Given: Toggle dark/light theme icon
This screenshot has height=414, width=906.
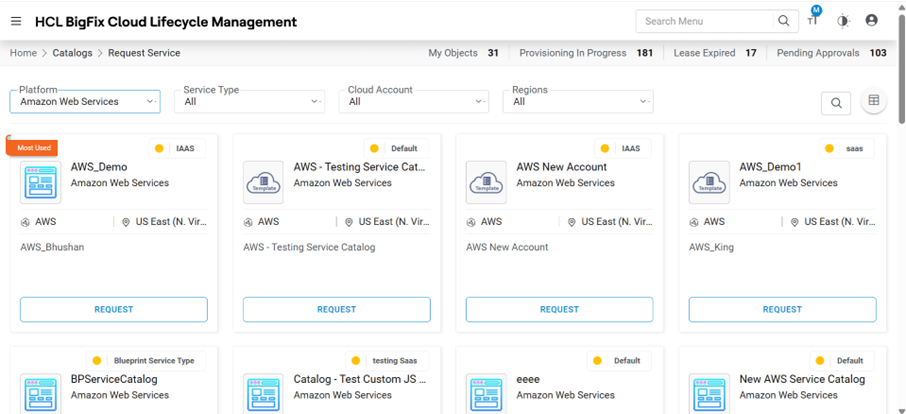Looking at the screenshot, I should pyautogui.click(x=843, y=21).
